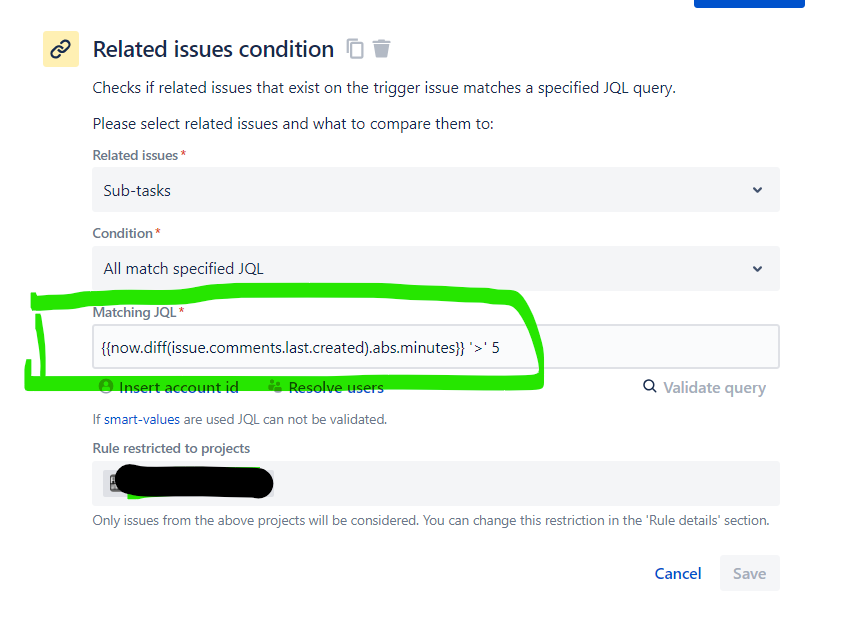Open the Related issues Sub-tasks dropdown
856x625 pixels.
(436, 190)
